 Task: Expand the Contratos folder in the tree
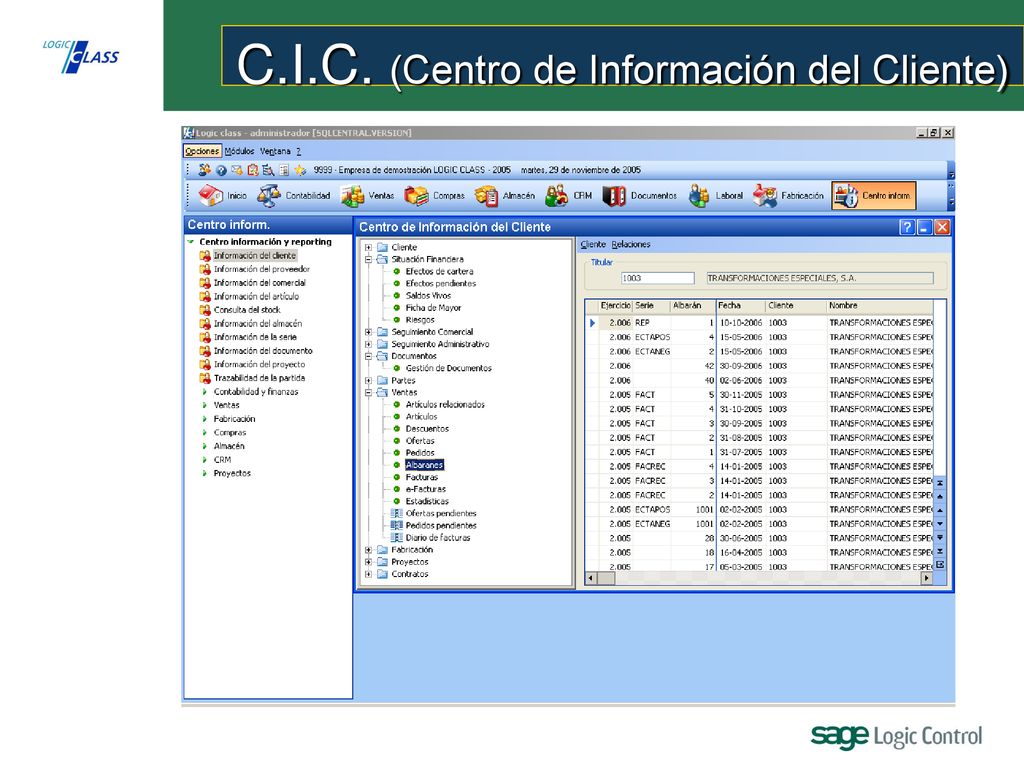368,574
